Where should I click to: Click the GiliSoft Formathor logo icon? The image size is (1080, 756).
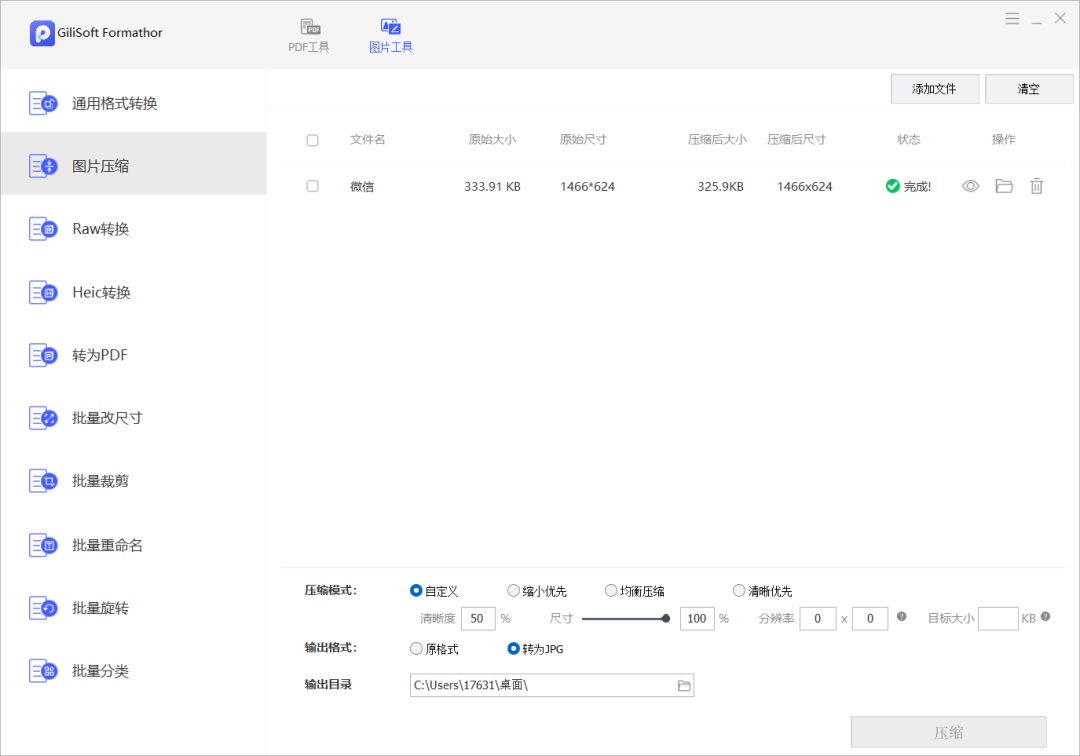point(42,33)
